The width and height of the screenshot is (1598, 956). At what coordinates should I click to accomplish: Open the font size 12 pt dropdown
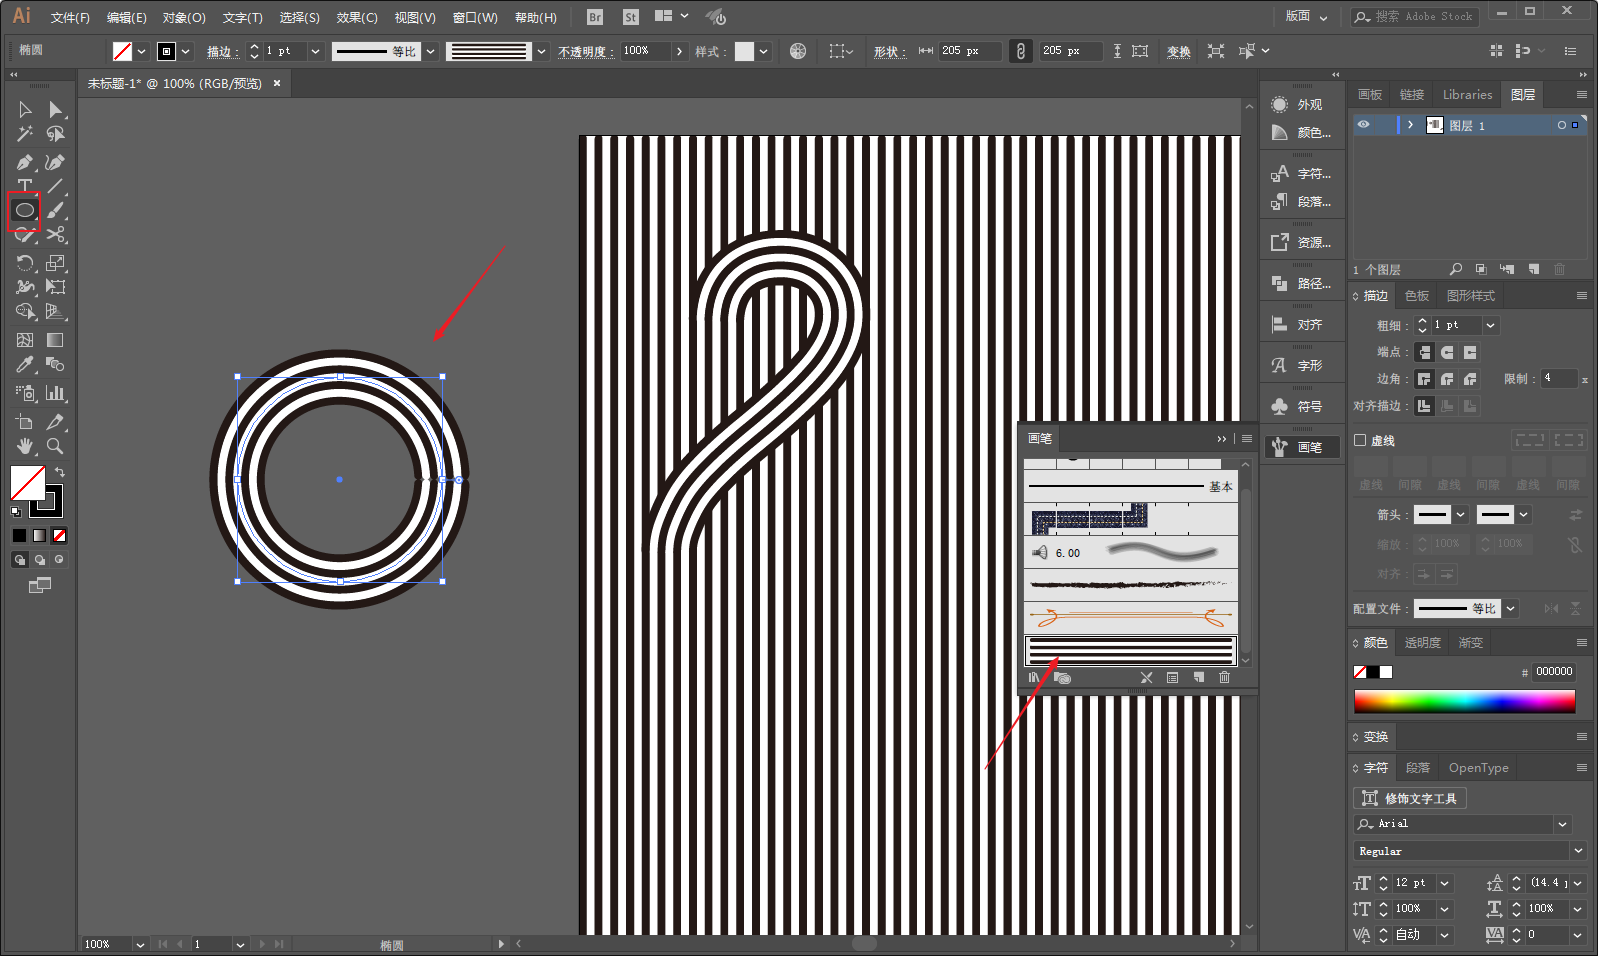[1445, 883]
